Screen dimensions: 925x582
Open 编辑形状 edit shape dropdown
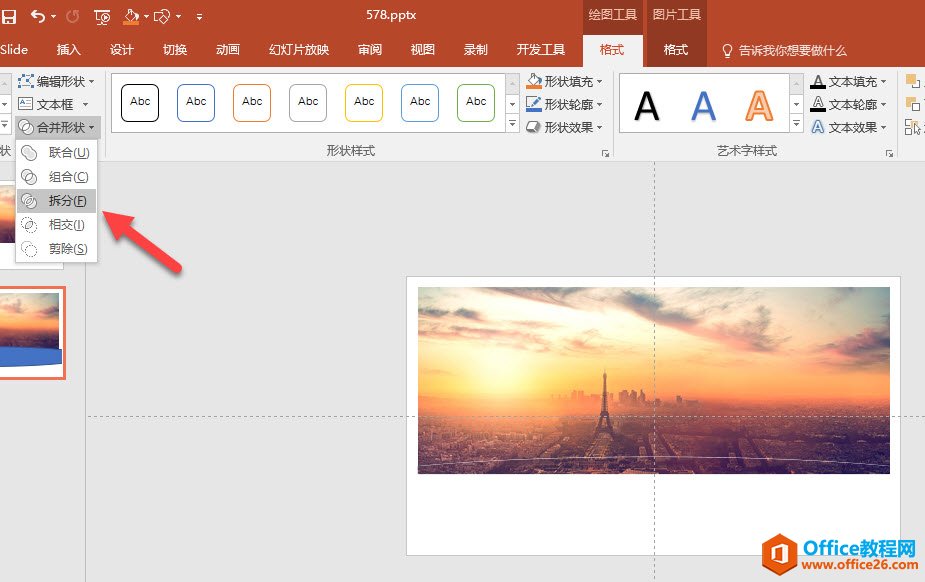pyautogui.click(x=58, y=81)
